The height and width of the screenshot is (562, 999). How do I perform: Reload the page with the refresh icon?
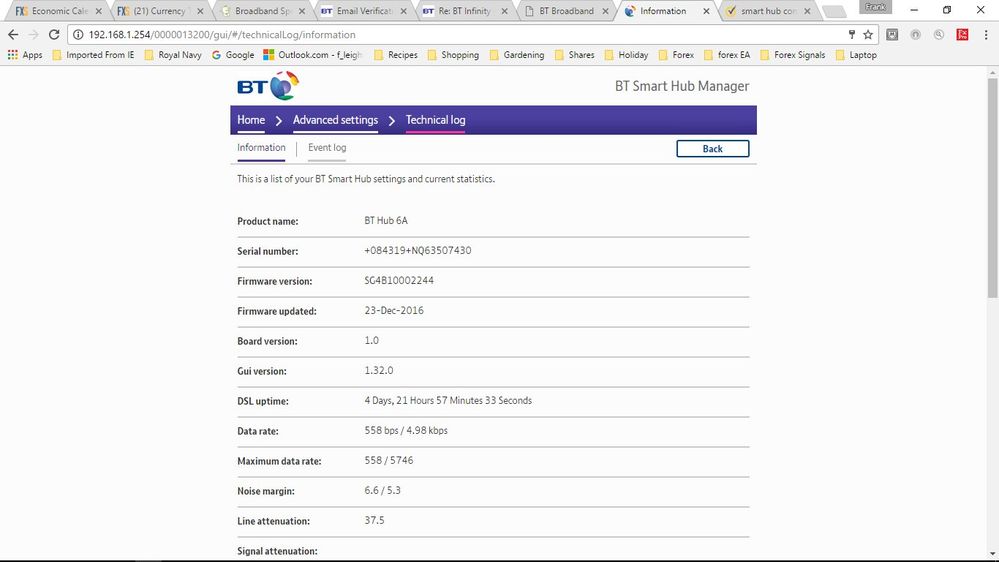coord(54,34)
